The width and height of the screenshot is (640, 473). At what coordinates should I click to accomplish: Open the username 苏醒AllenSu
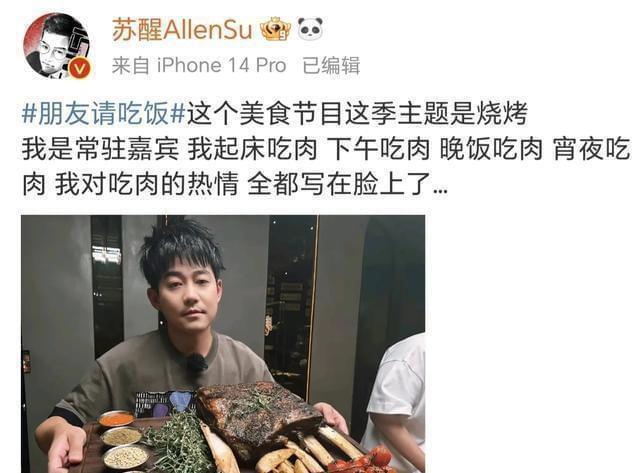point(182,29)
